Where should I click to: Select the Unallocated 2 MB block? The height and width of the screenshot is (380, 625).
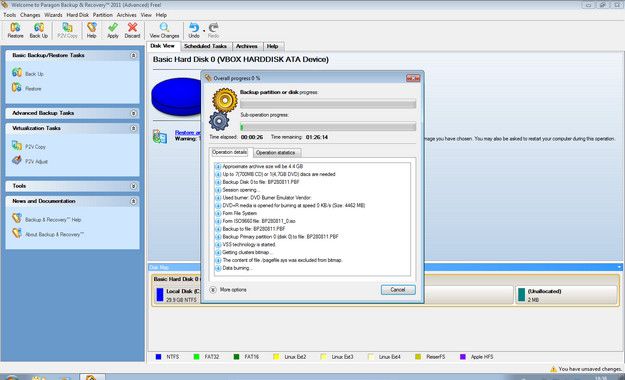pyautogui.click(x=567, y=295)
